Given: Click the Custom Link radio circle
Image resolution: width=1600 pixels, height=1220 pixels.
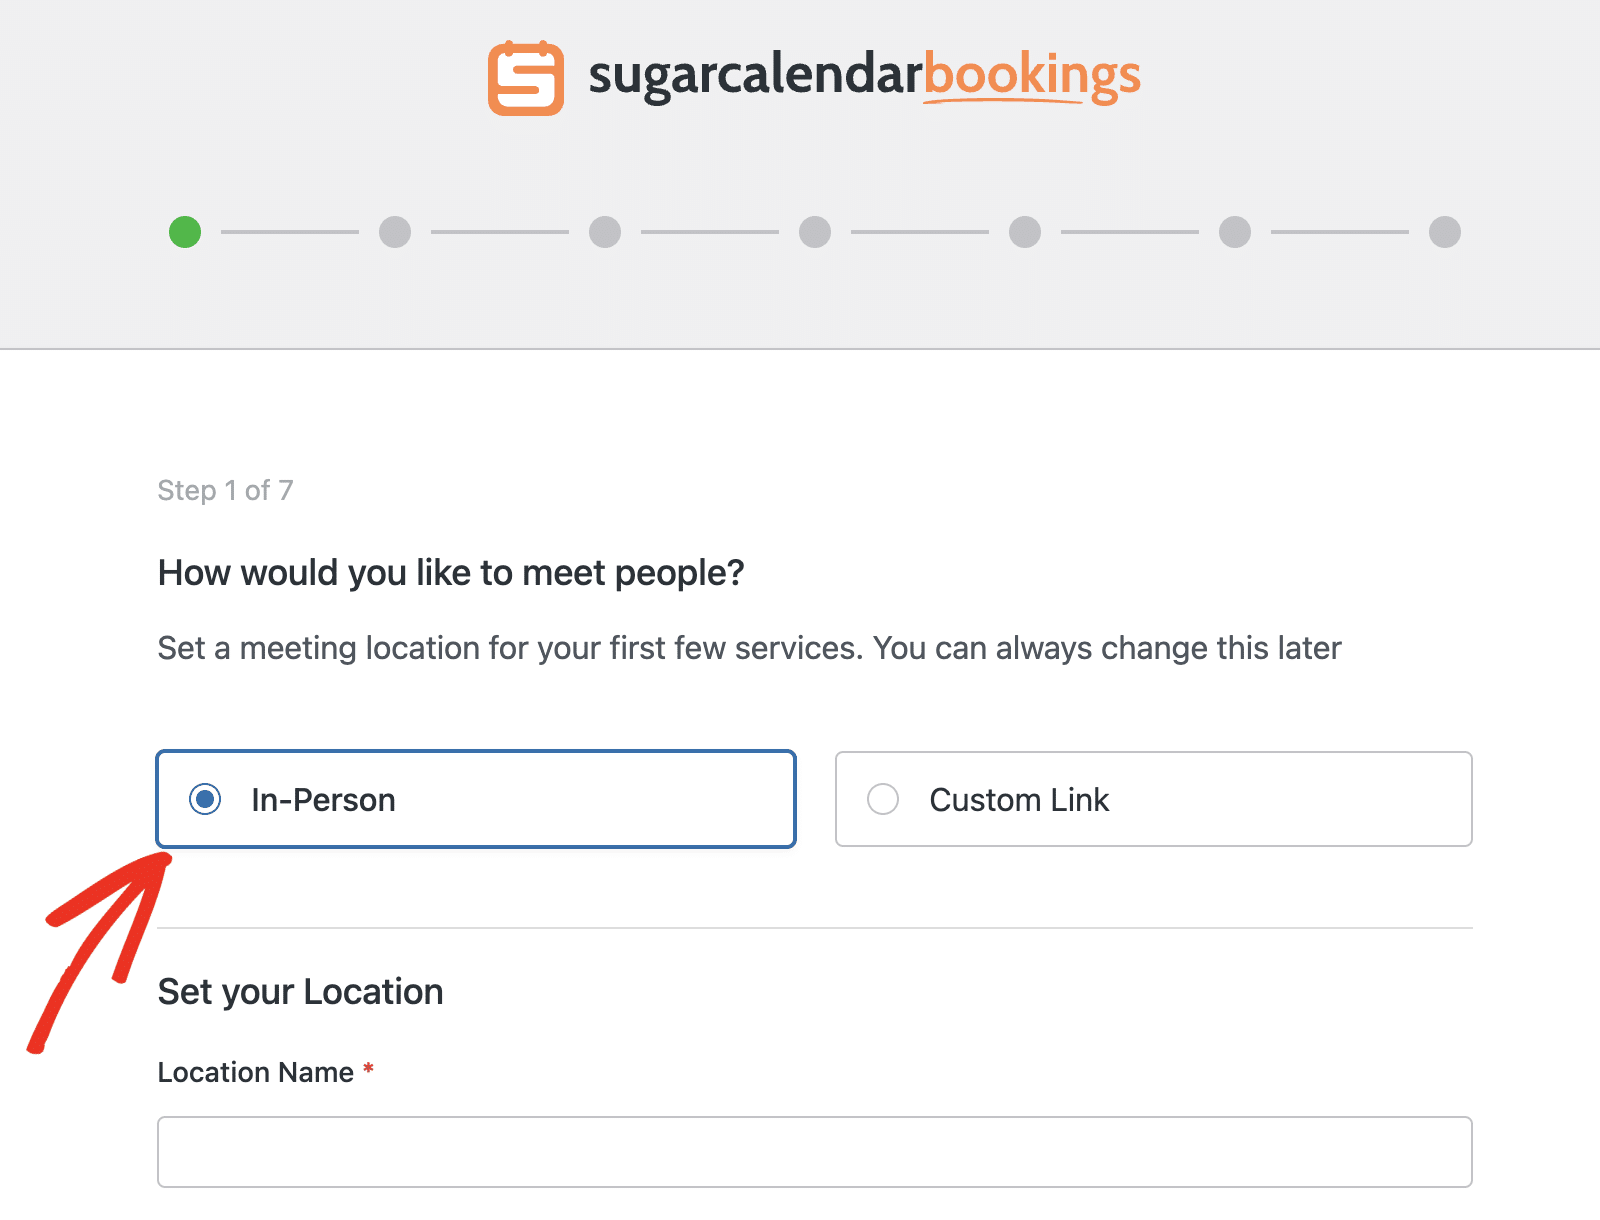Looking at the screenshot, I should click(883, 799).
